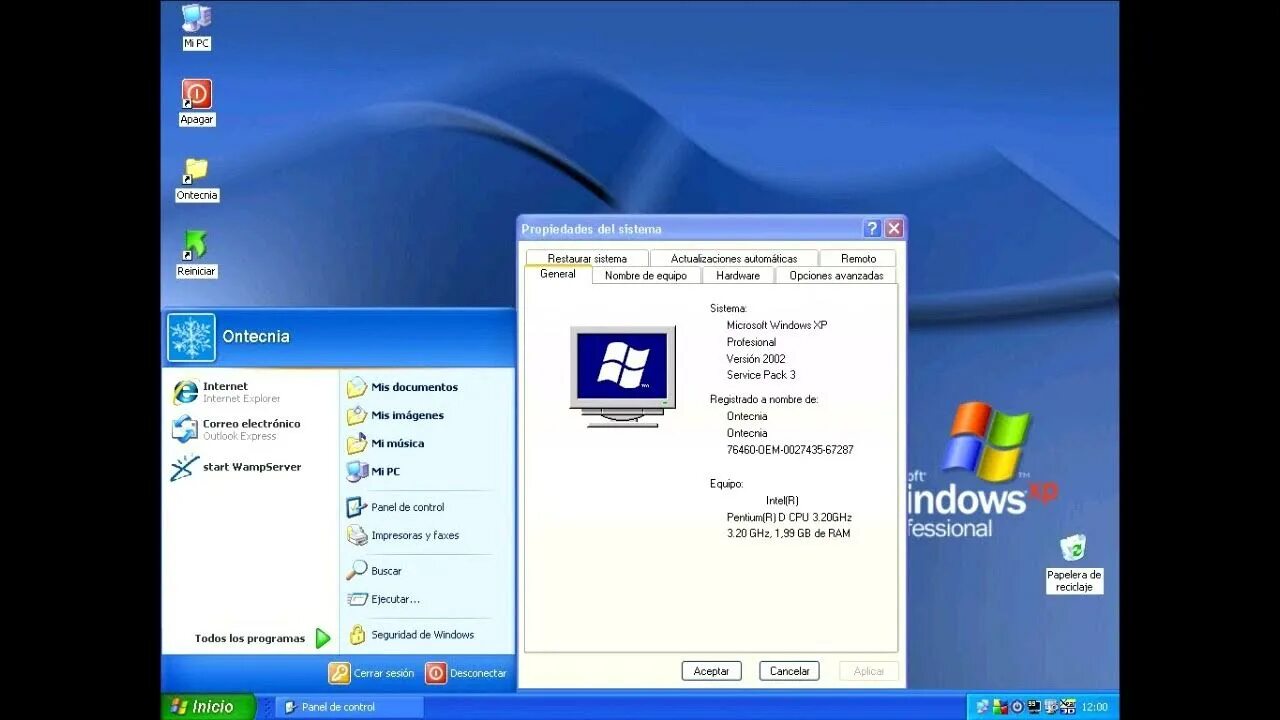
Task: Click the black monitor tray icon
Action: point(1034,706)
